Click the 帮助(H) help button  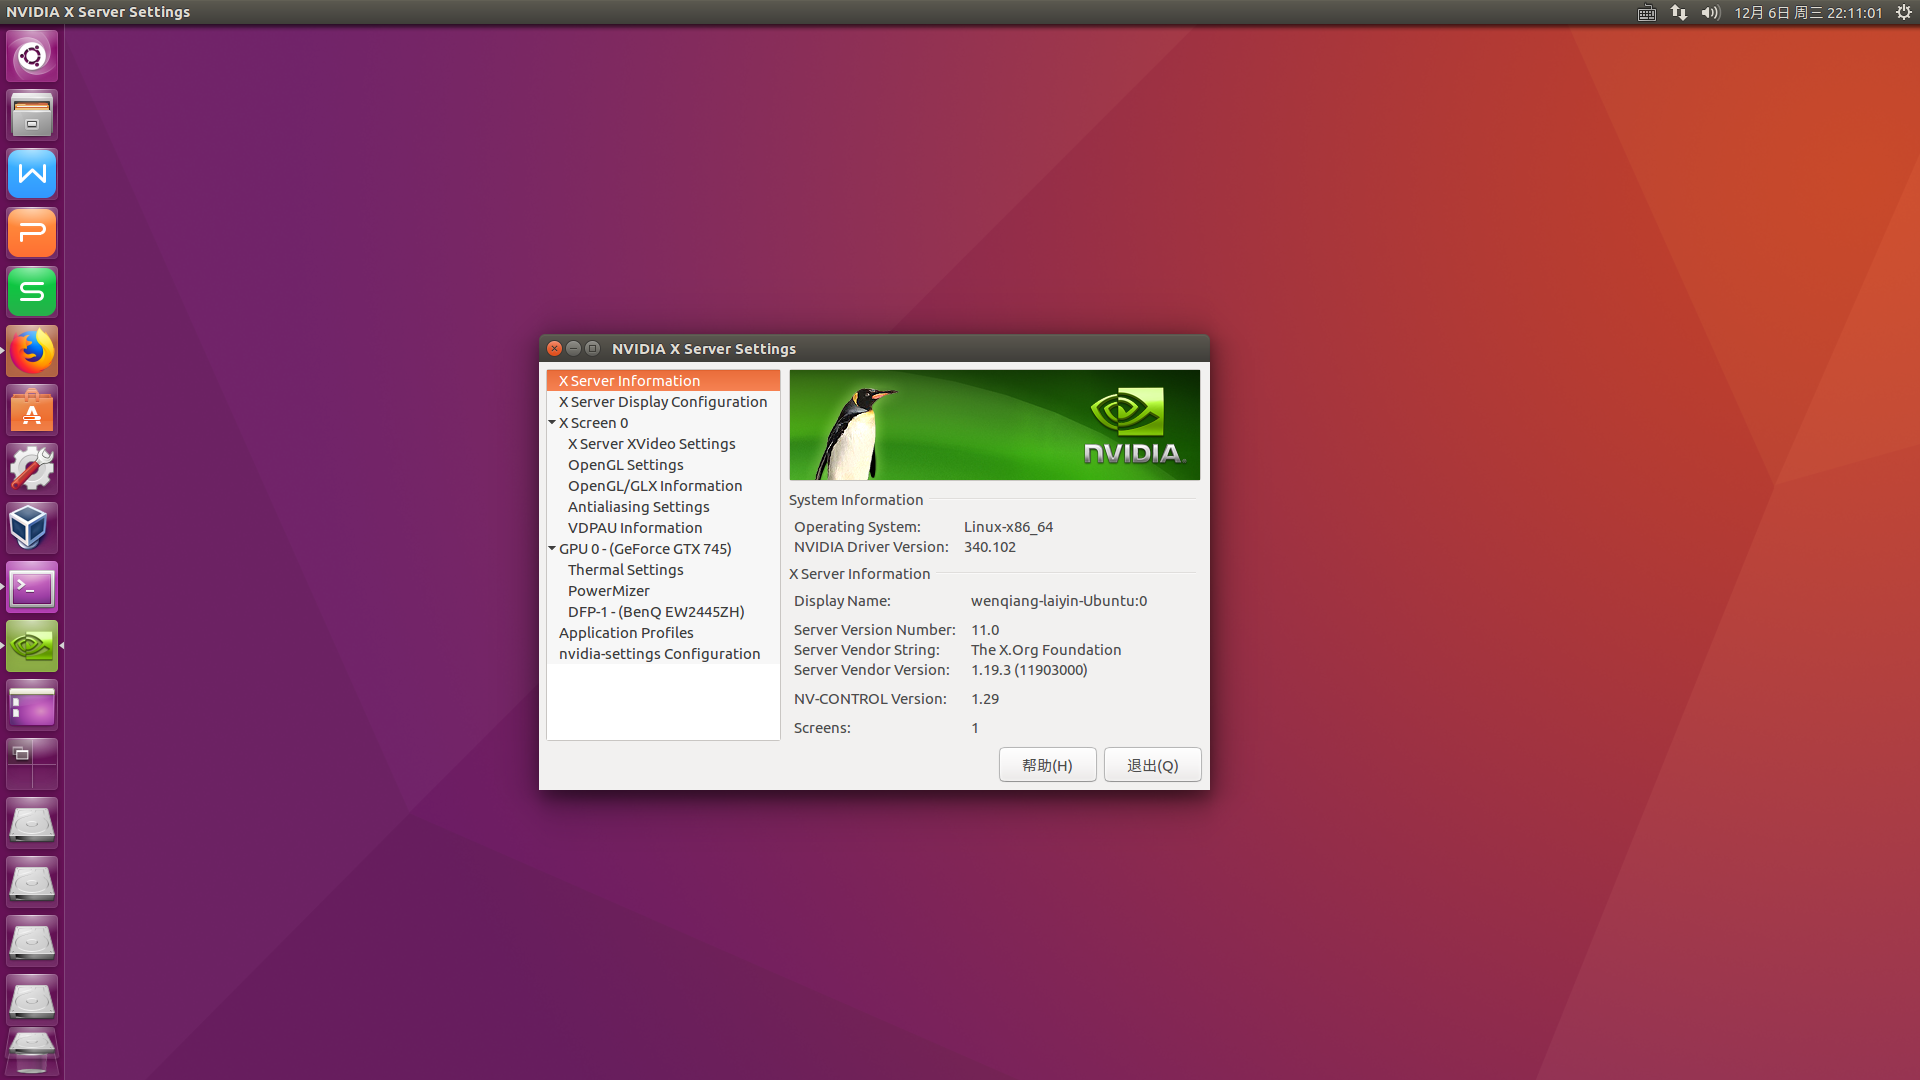(1047, 765)
